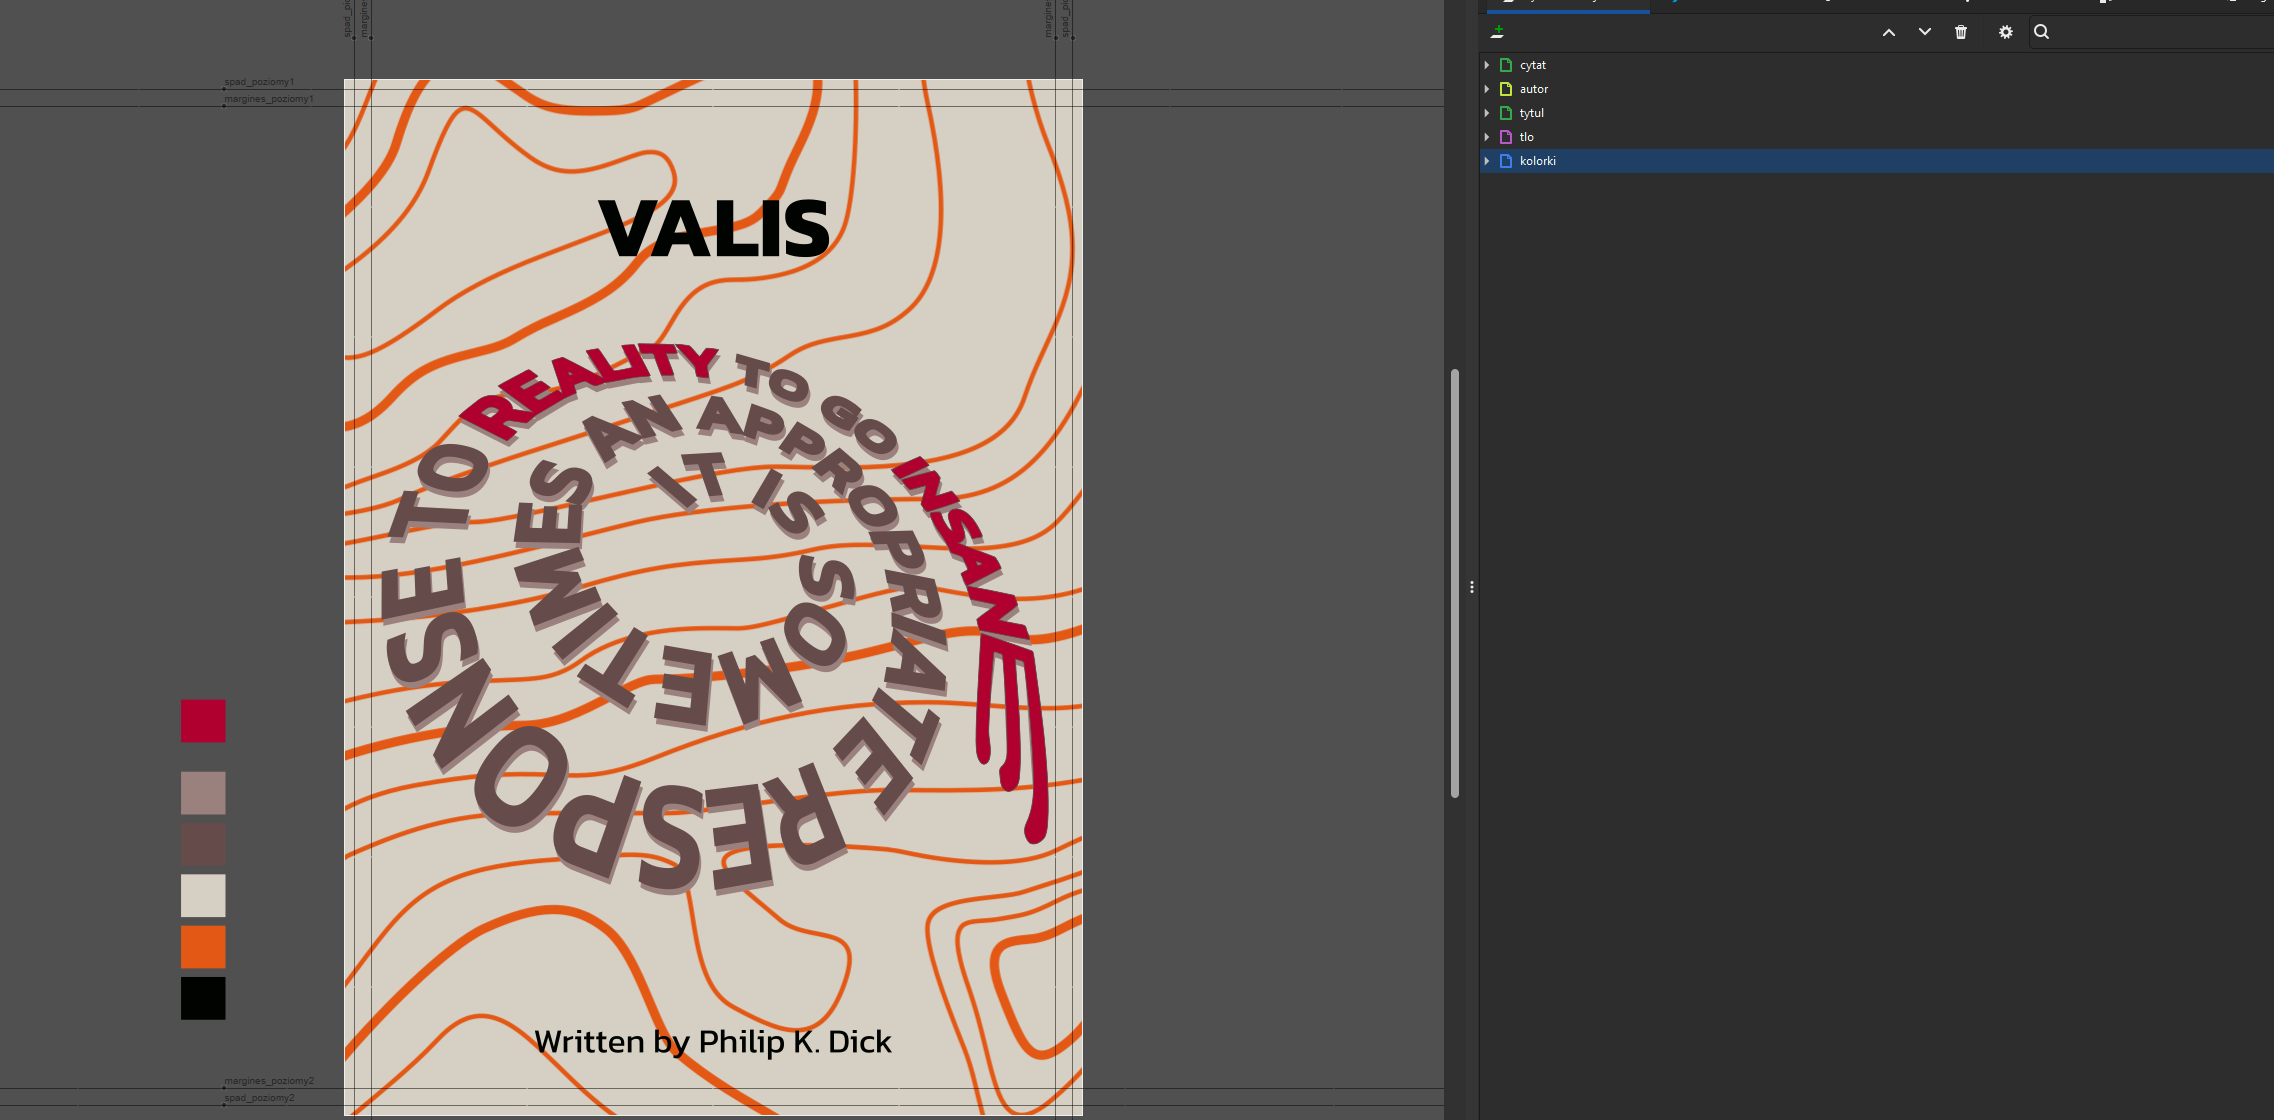This screenshot has width=2274, height=1120.
Task: Select the black color swatch
Action: tap(203, 999)
